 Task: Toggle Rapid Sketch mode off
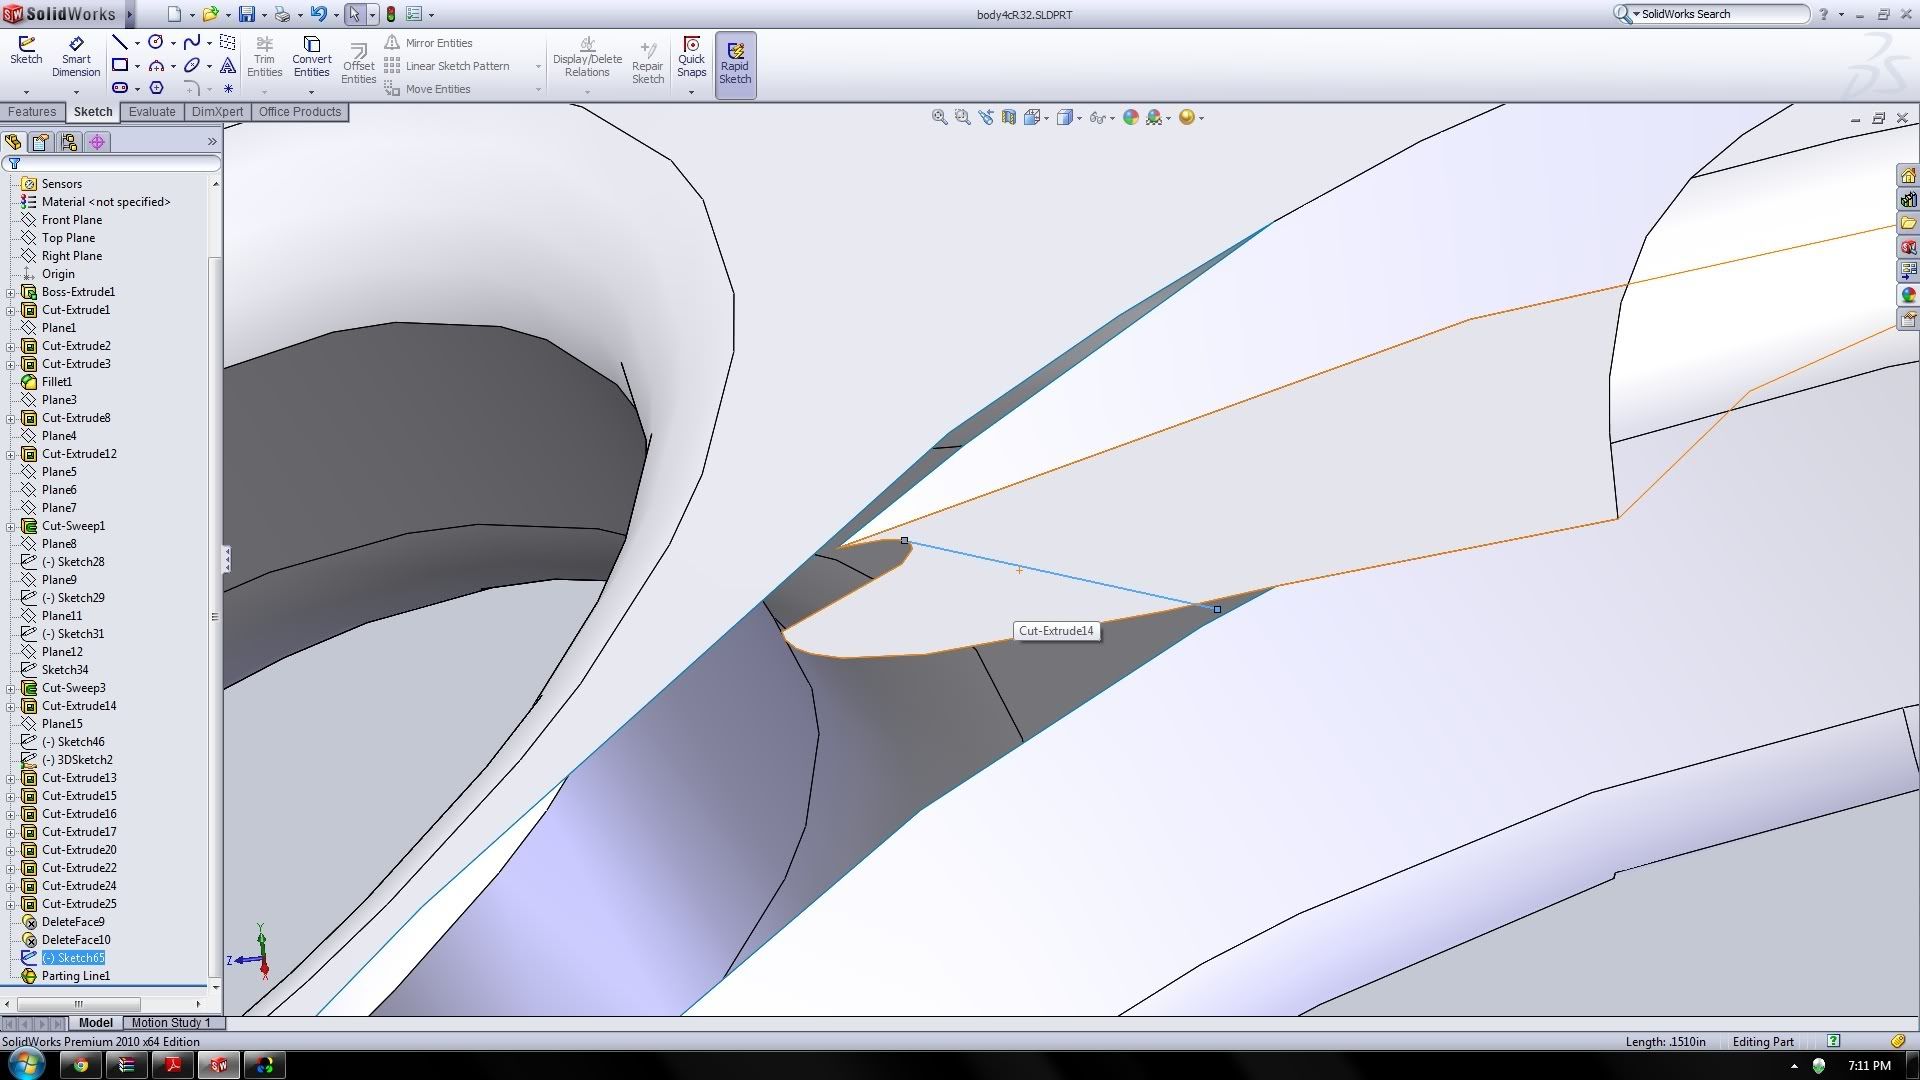735,64
